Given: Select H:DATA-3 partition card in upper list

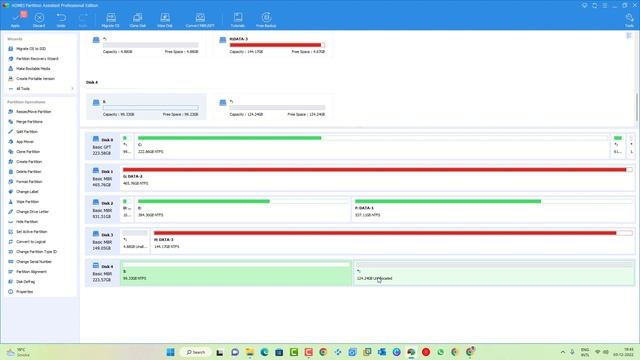Looking at the screenshot, I should pos(273,45).
